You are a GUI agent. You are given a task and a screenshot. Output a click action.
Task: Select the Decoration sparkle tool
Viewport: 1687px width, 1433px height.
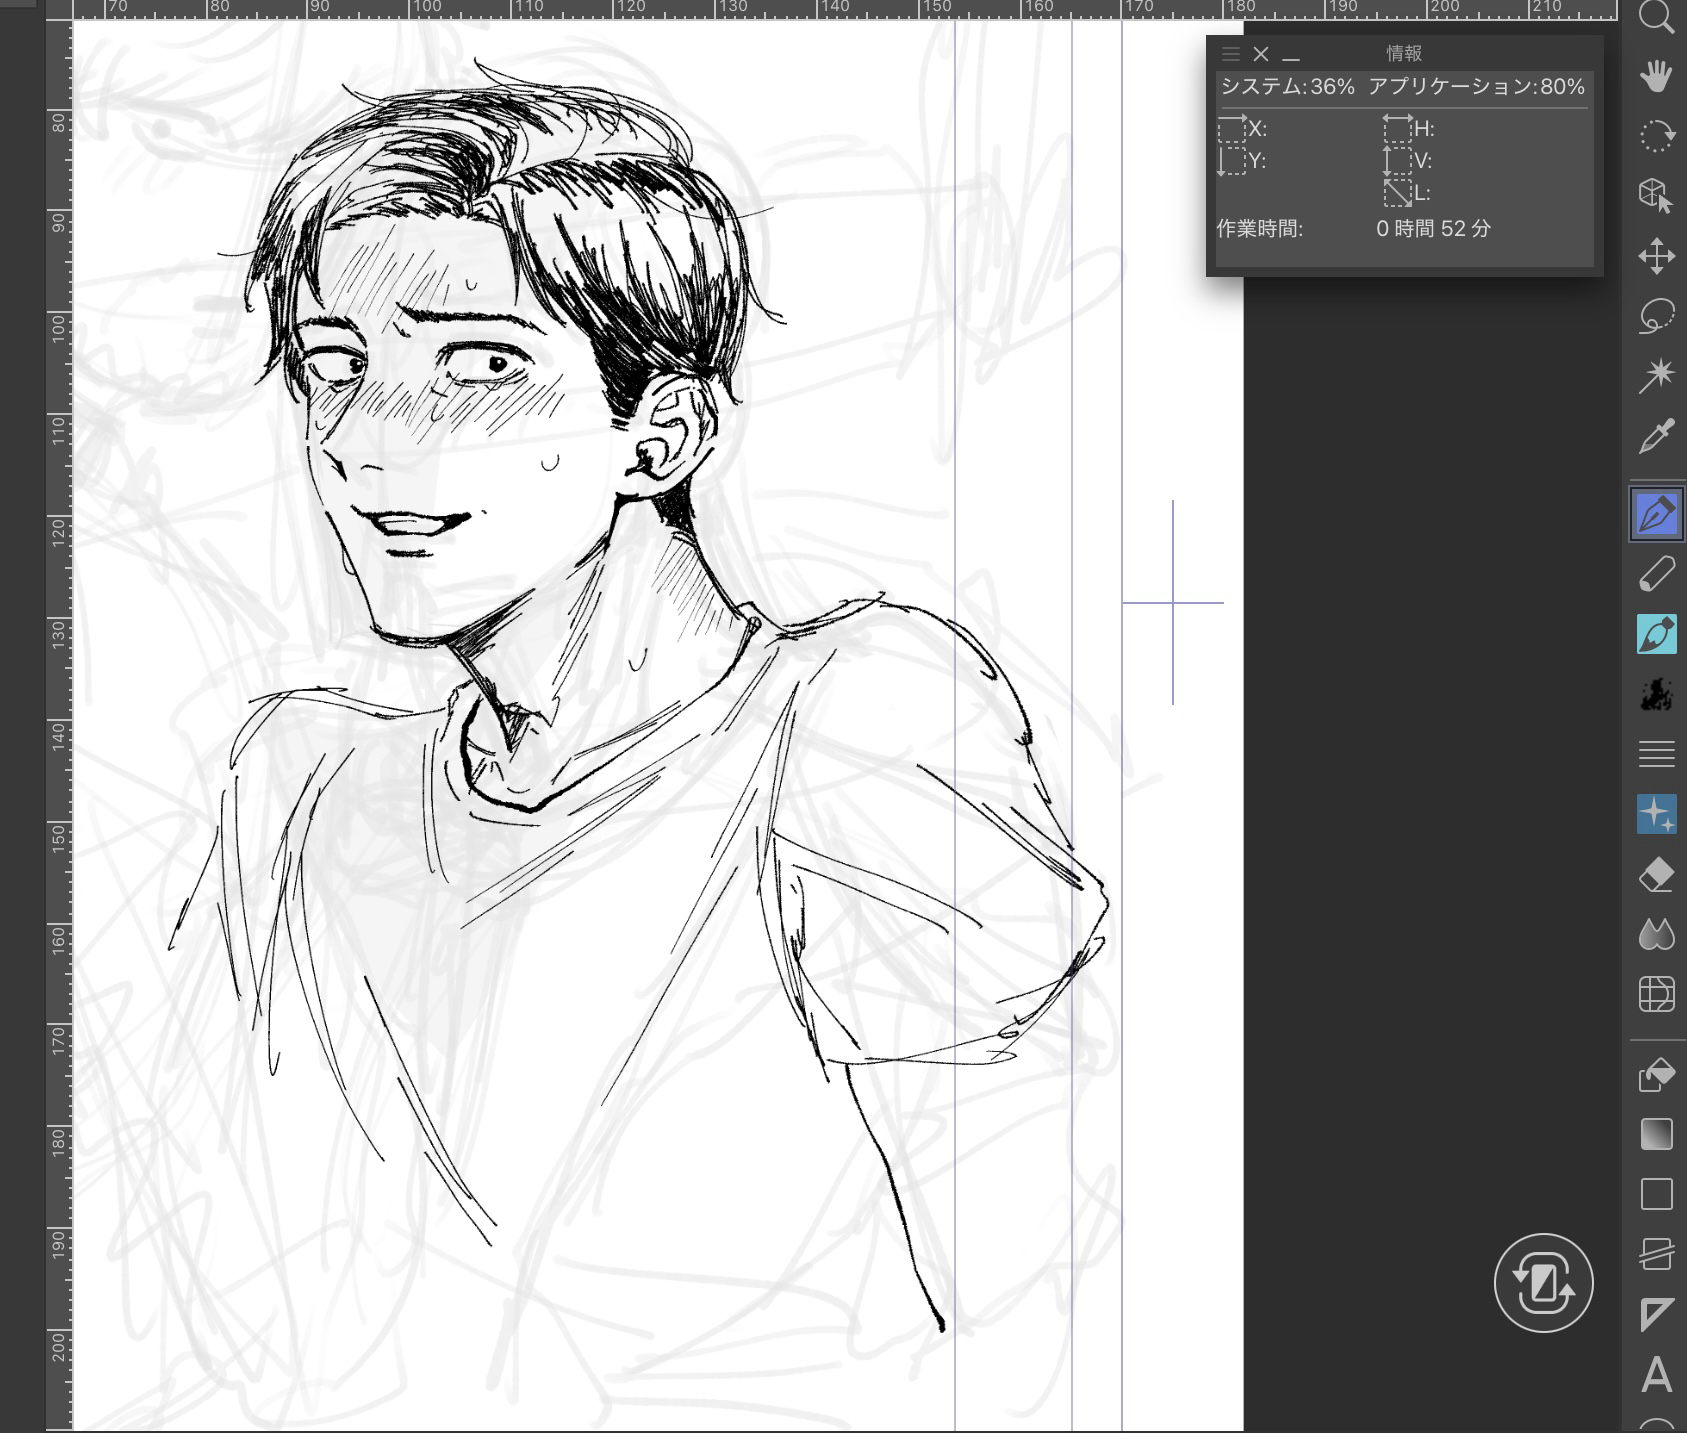point(1656,814)
